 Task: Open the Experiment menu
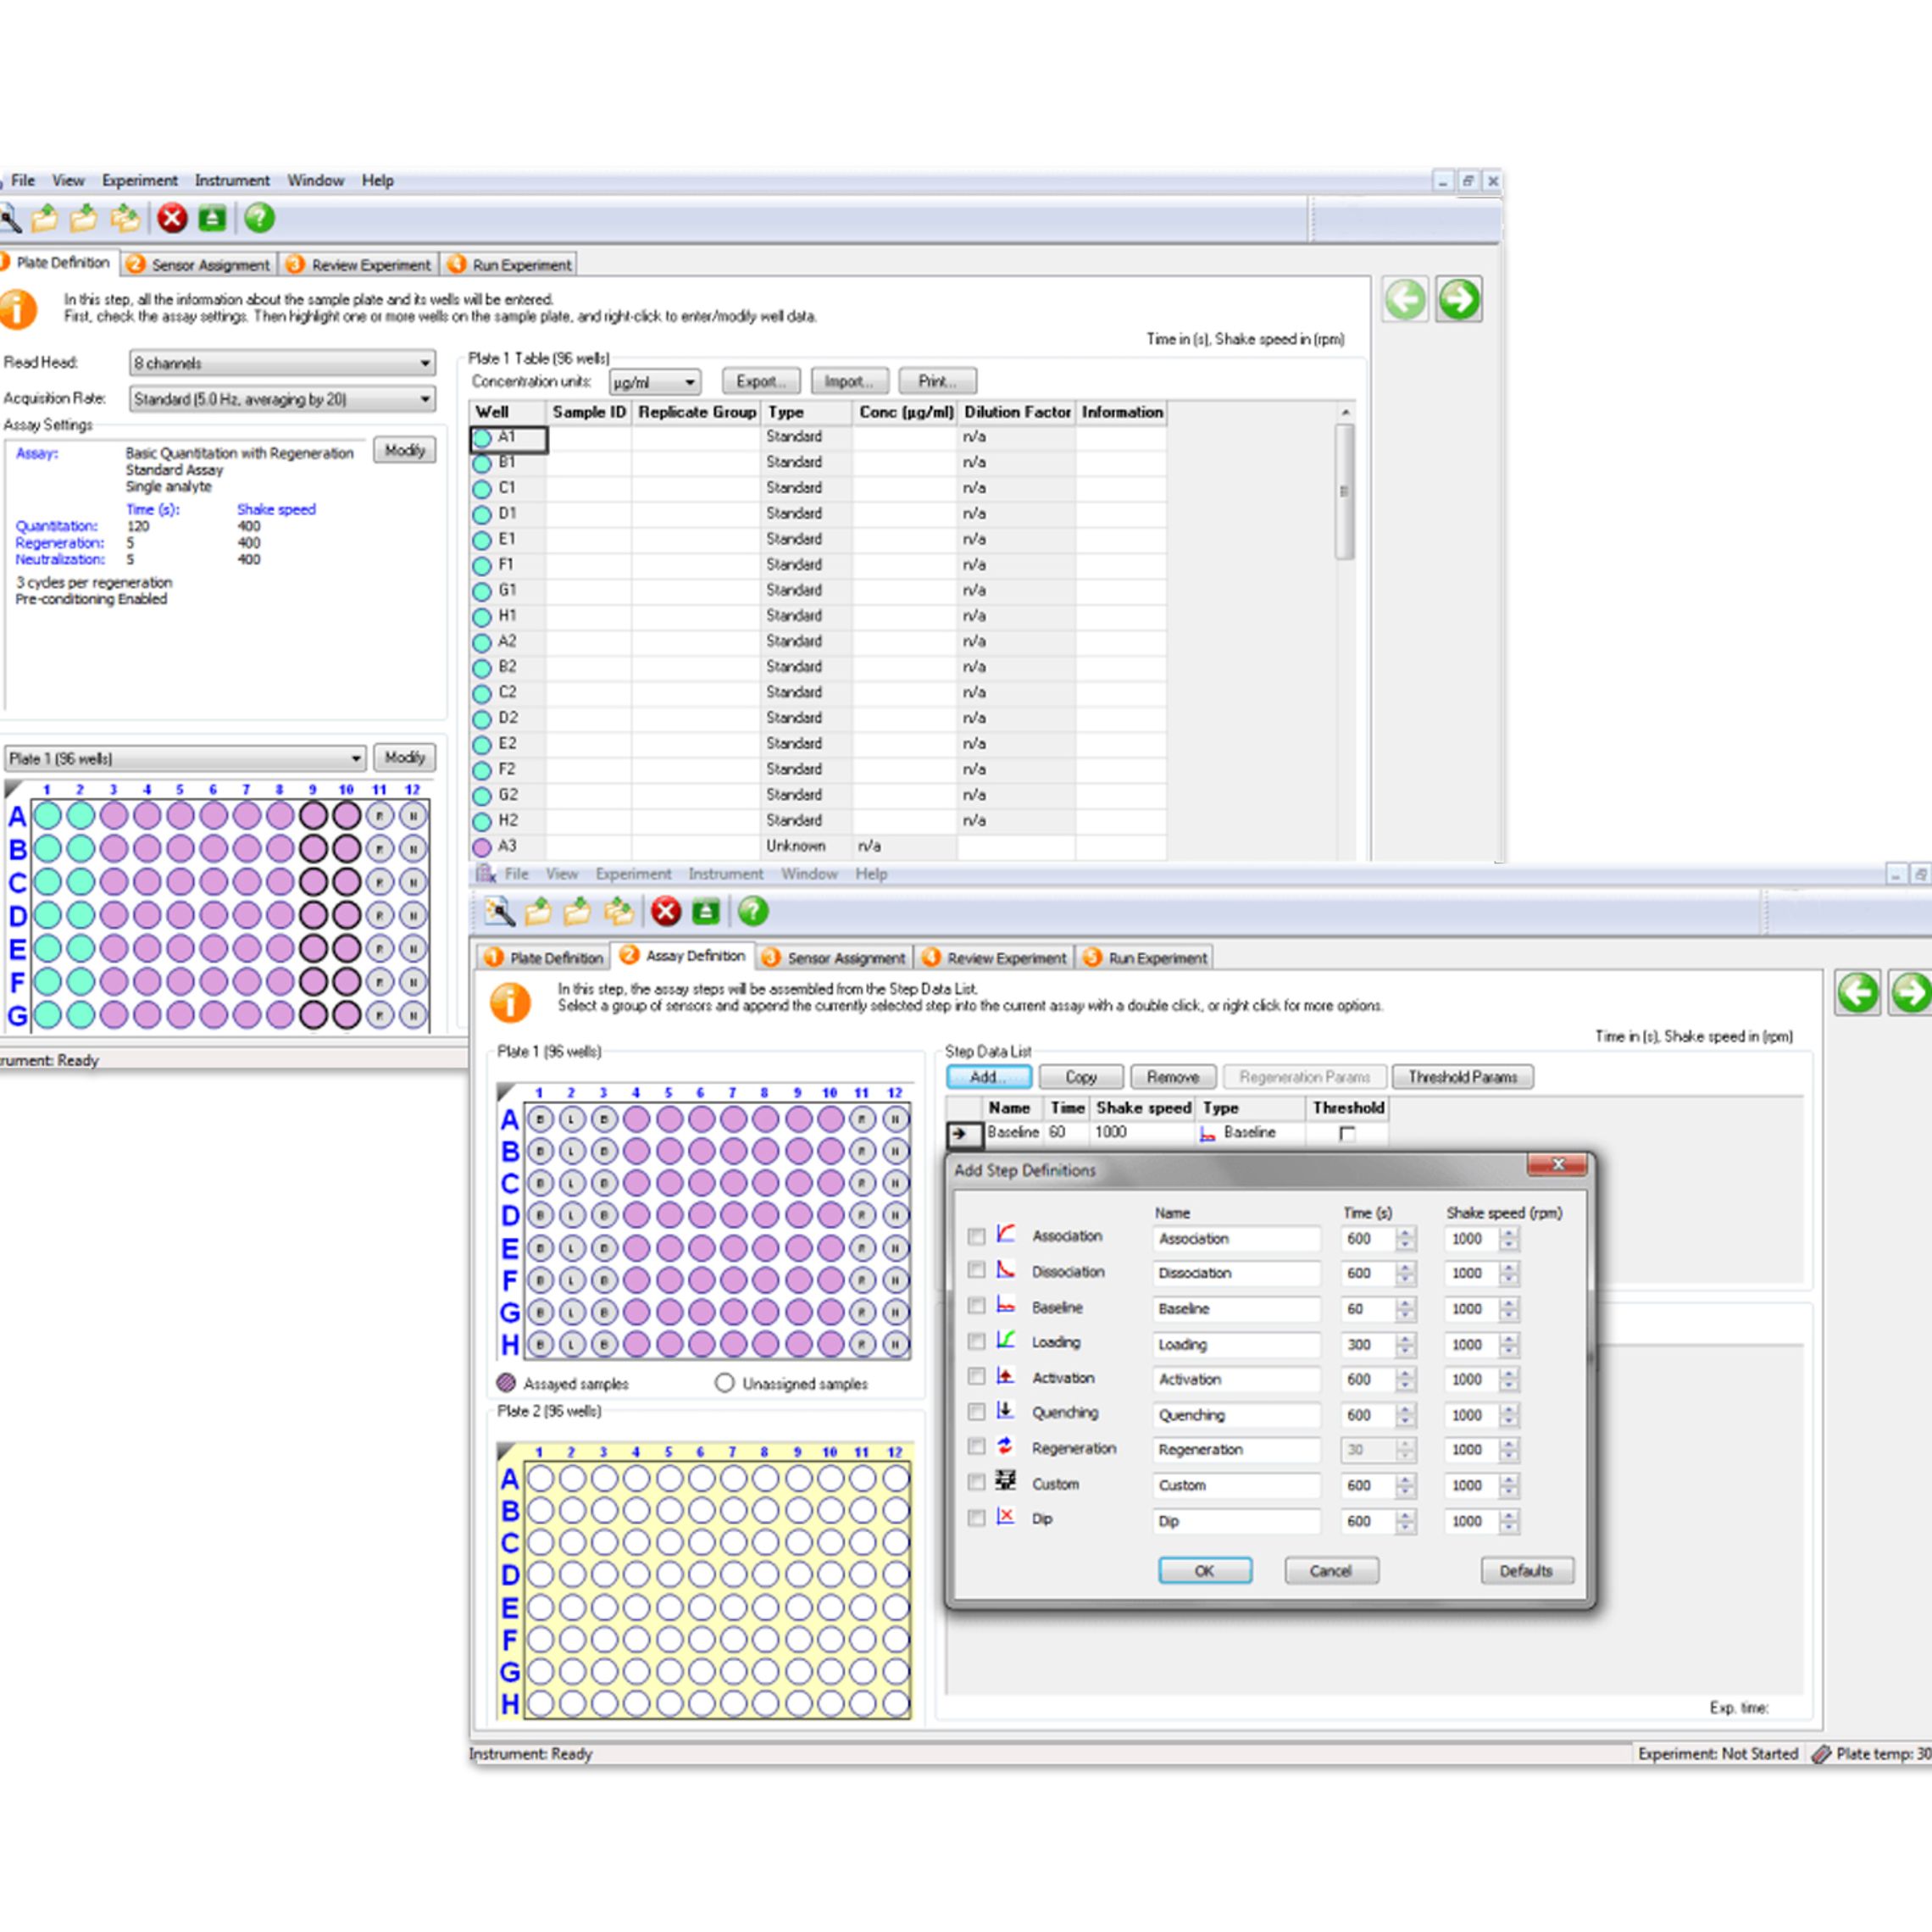pyautogui.click(x=140, y=181)
